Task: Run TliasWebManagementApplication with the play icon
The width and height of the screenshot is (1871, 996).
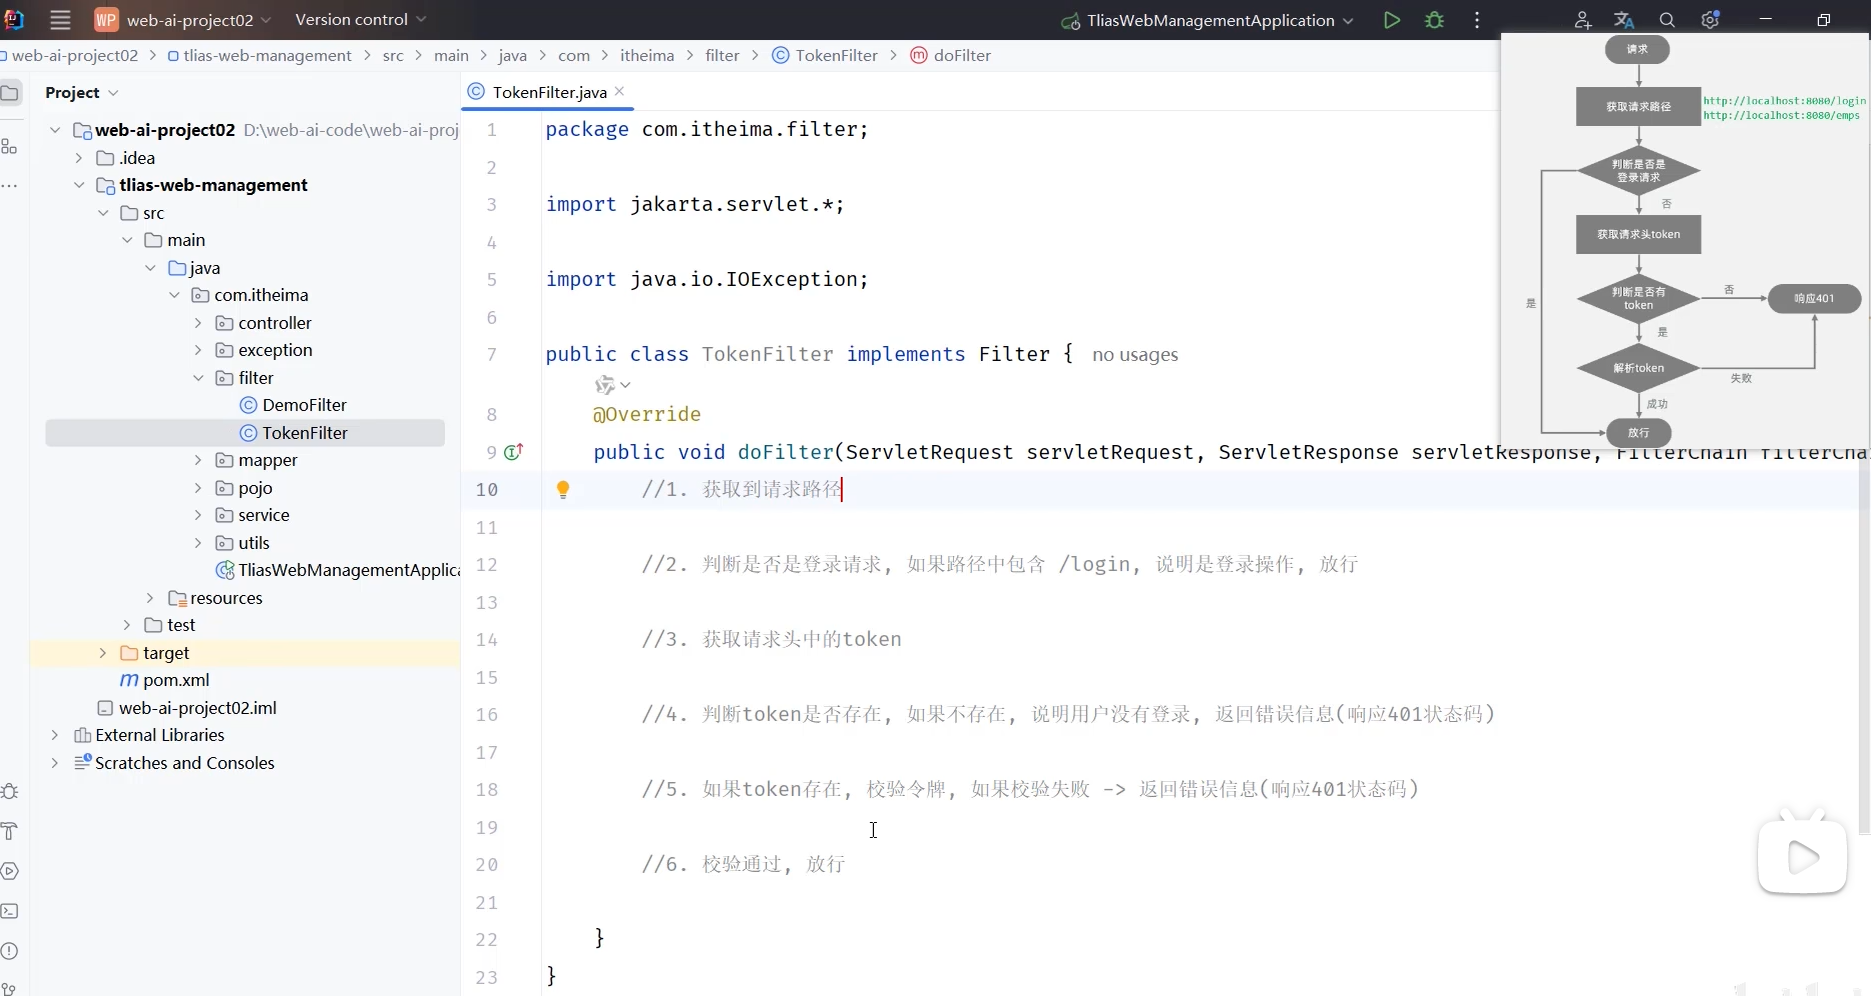Action: click(x=1391, y=20)
